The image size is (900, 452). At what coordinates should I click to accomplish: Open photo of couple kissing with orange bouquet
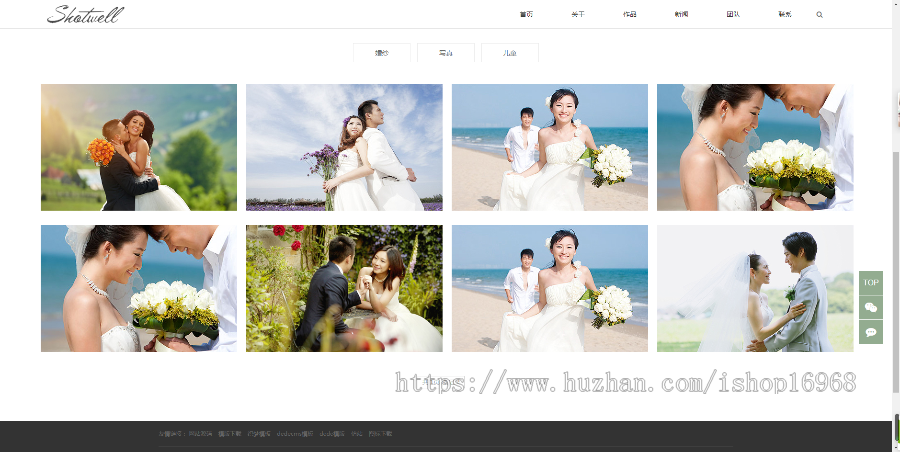point(139,148)
